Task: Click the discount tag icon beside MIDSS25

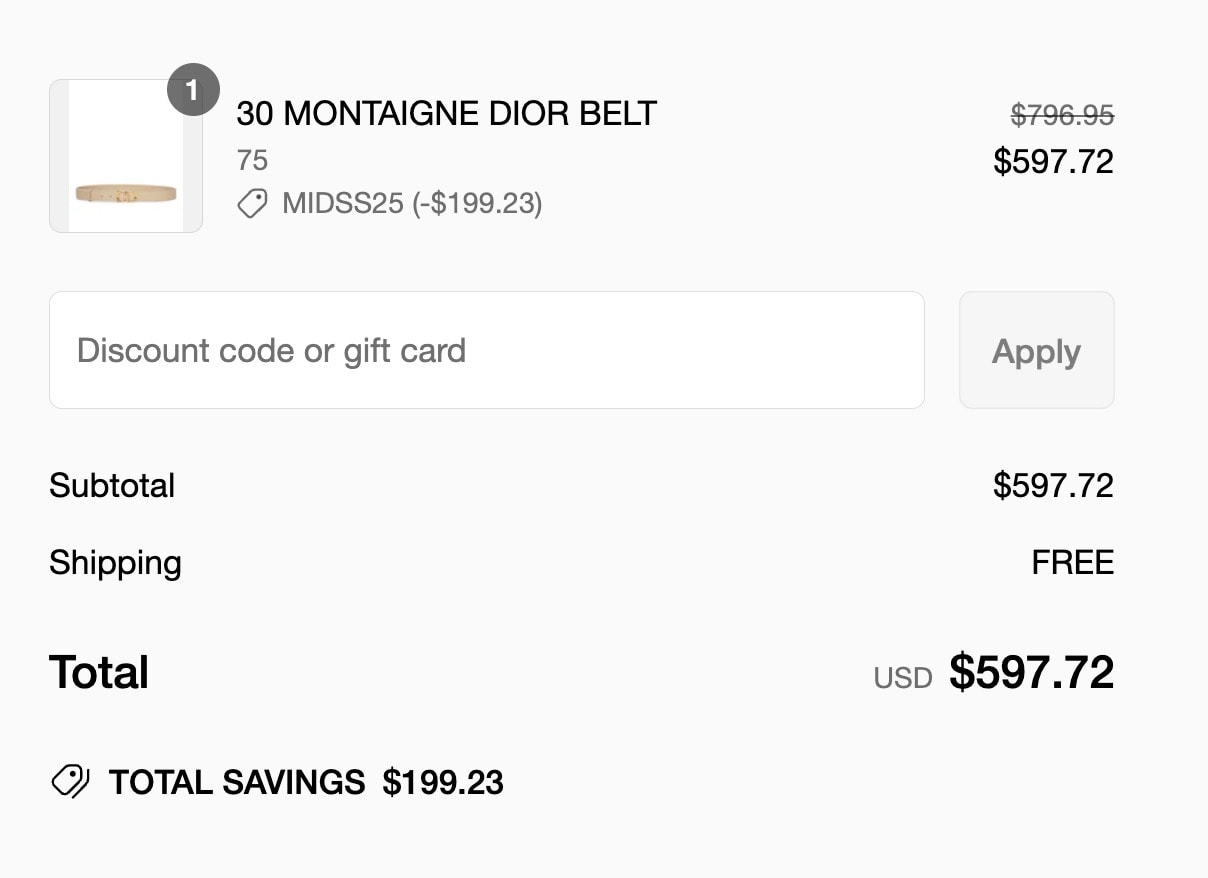Action: pyautogui.click(x=252, y=204)
